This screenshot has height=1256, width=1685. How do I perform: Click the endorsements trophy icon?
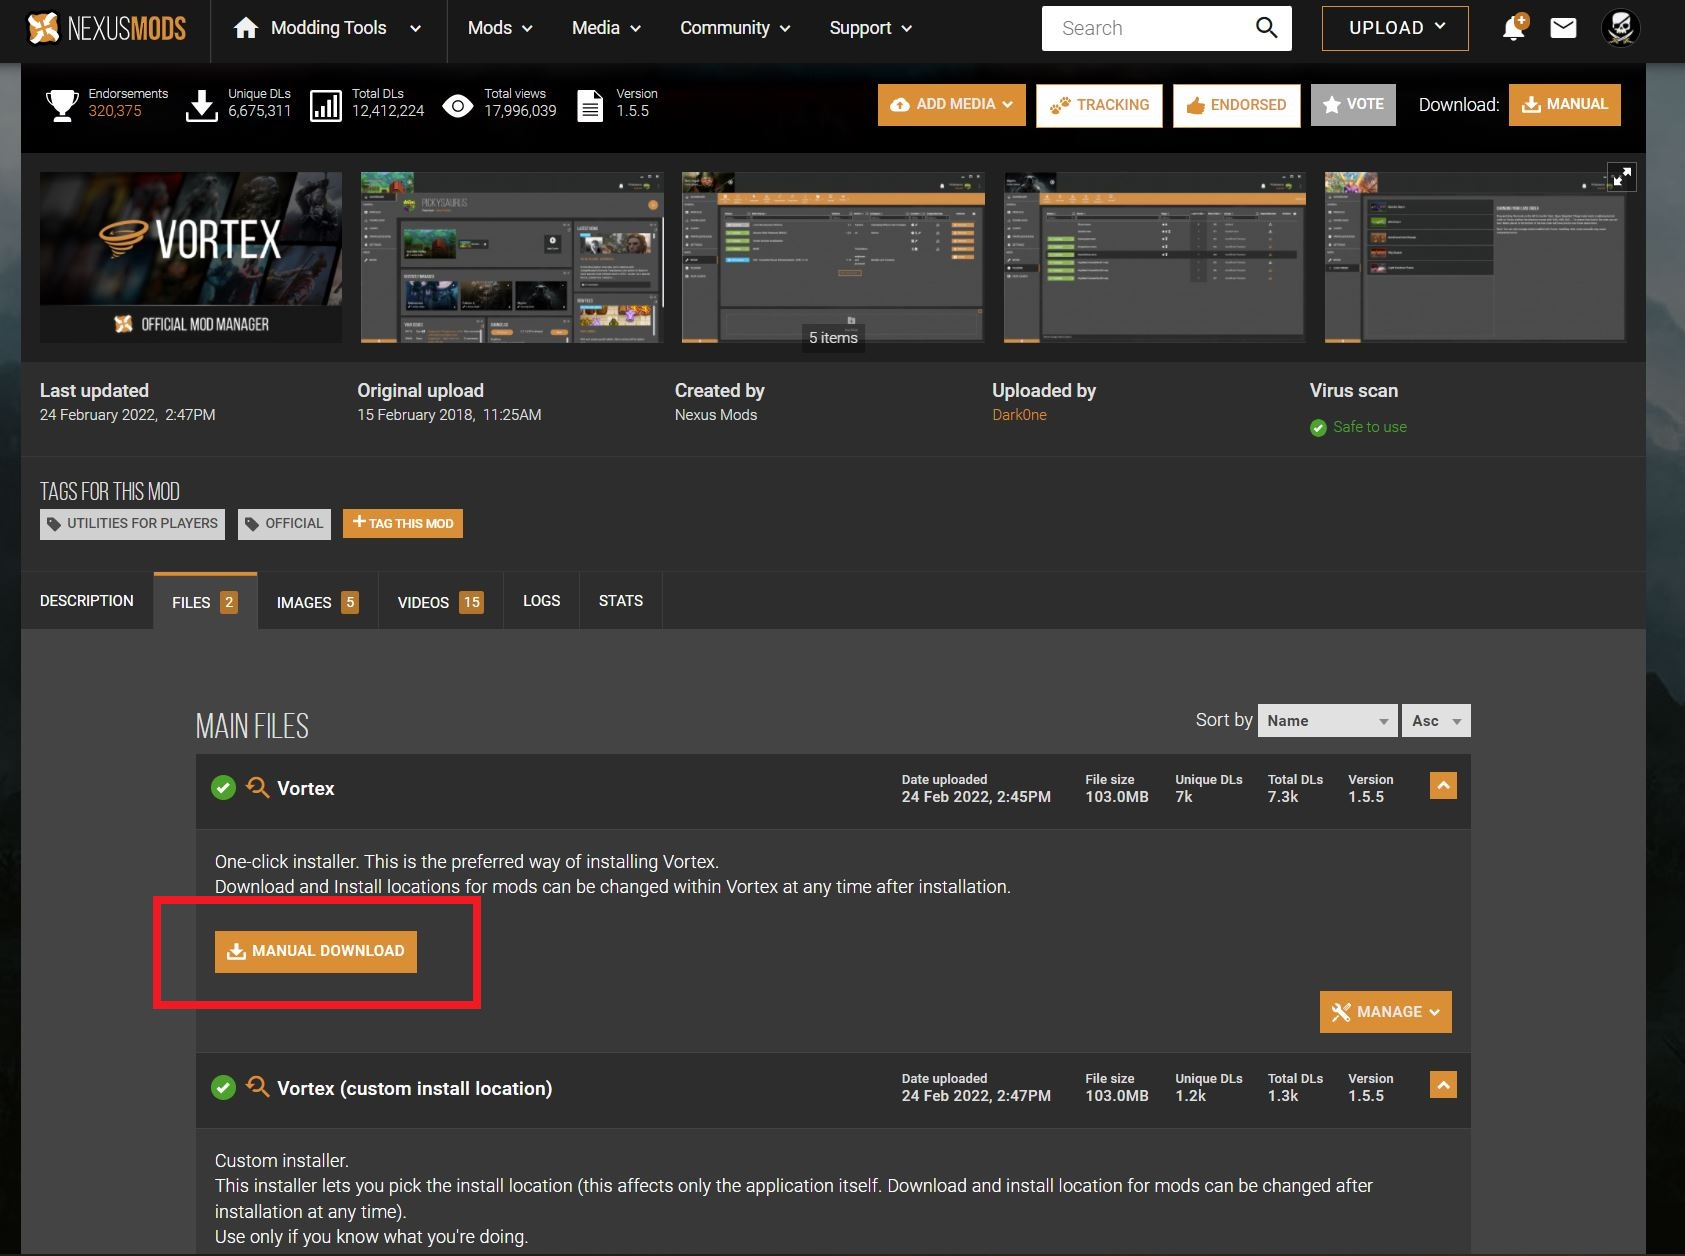coord(62,104)
